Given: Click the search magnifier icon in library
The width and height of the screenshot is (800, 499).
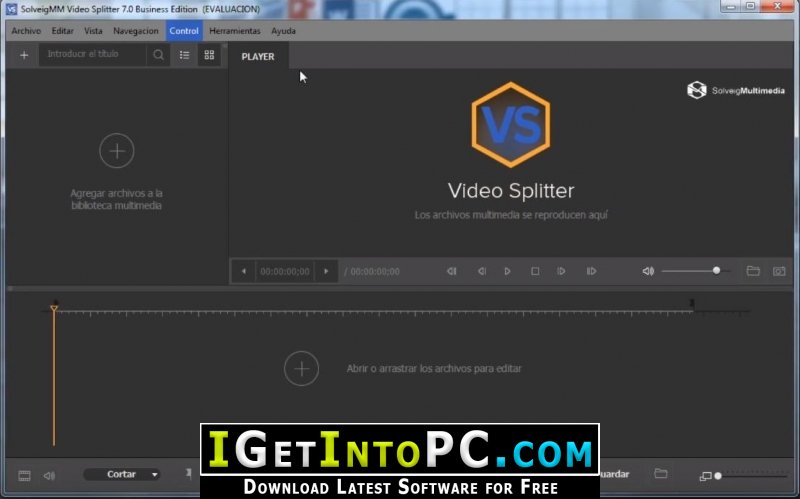Looking at the screenshot, I should (x=159, y=55).
